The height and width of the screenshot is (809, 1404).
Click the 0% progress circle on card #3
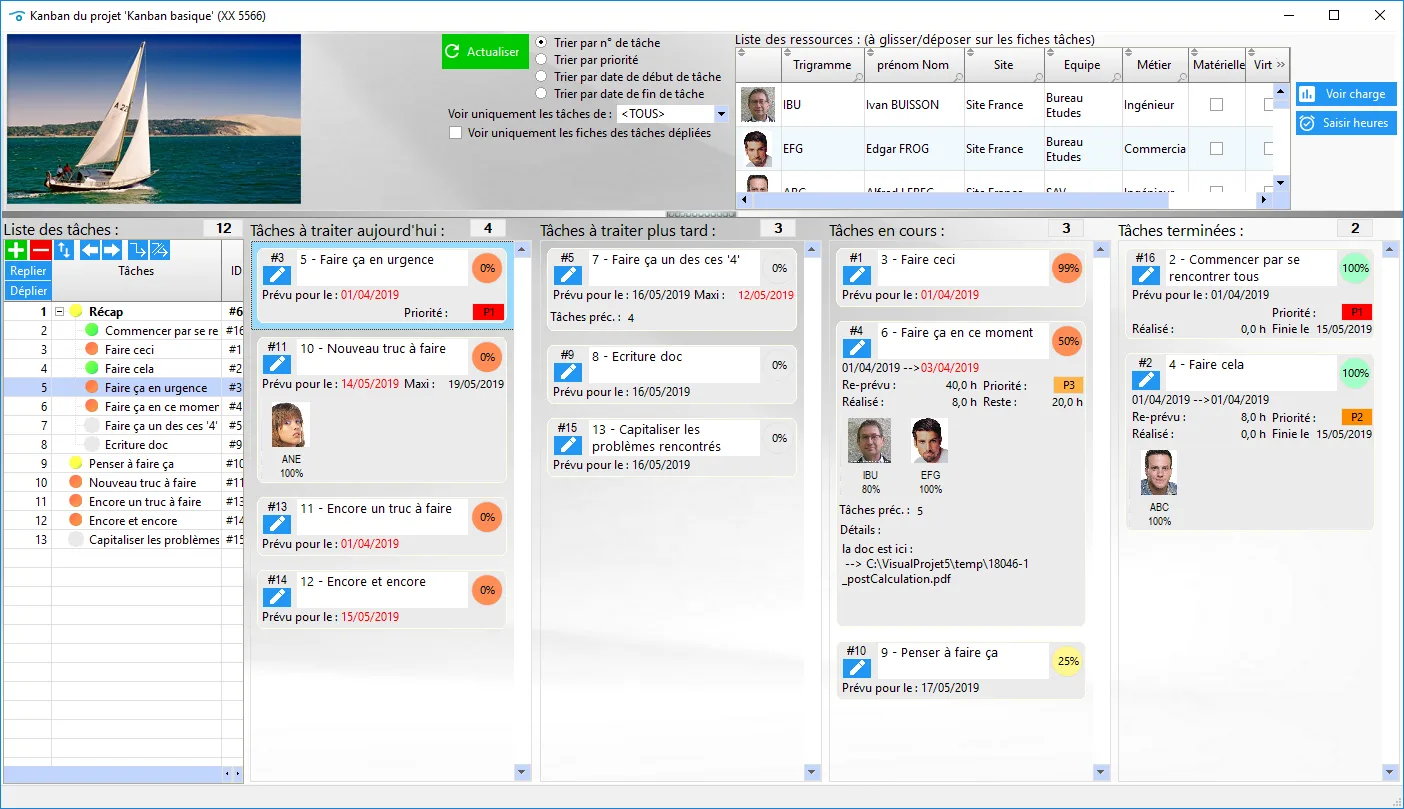(487, 268)
